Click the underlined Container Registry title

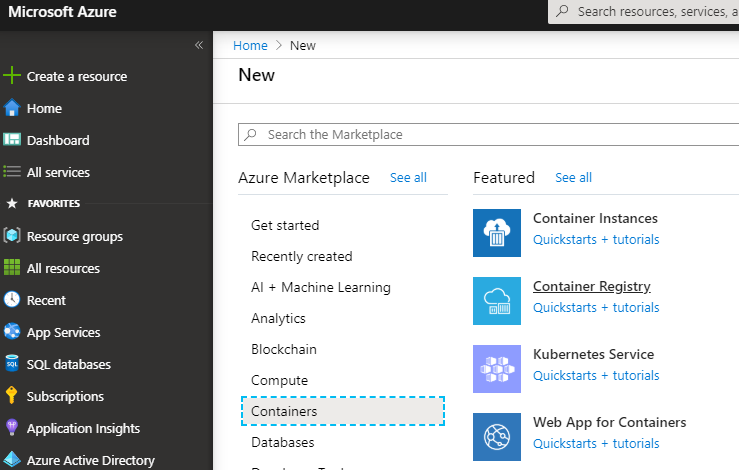591,286
